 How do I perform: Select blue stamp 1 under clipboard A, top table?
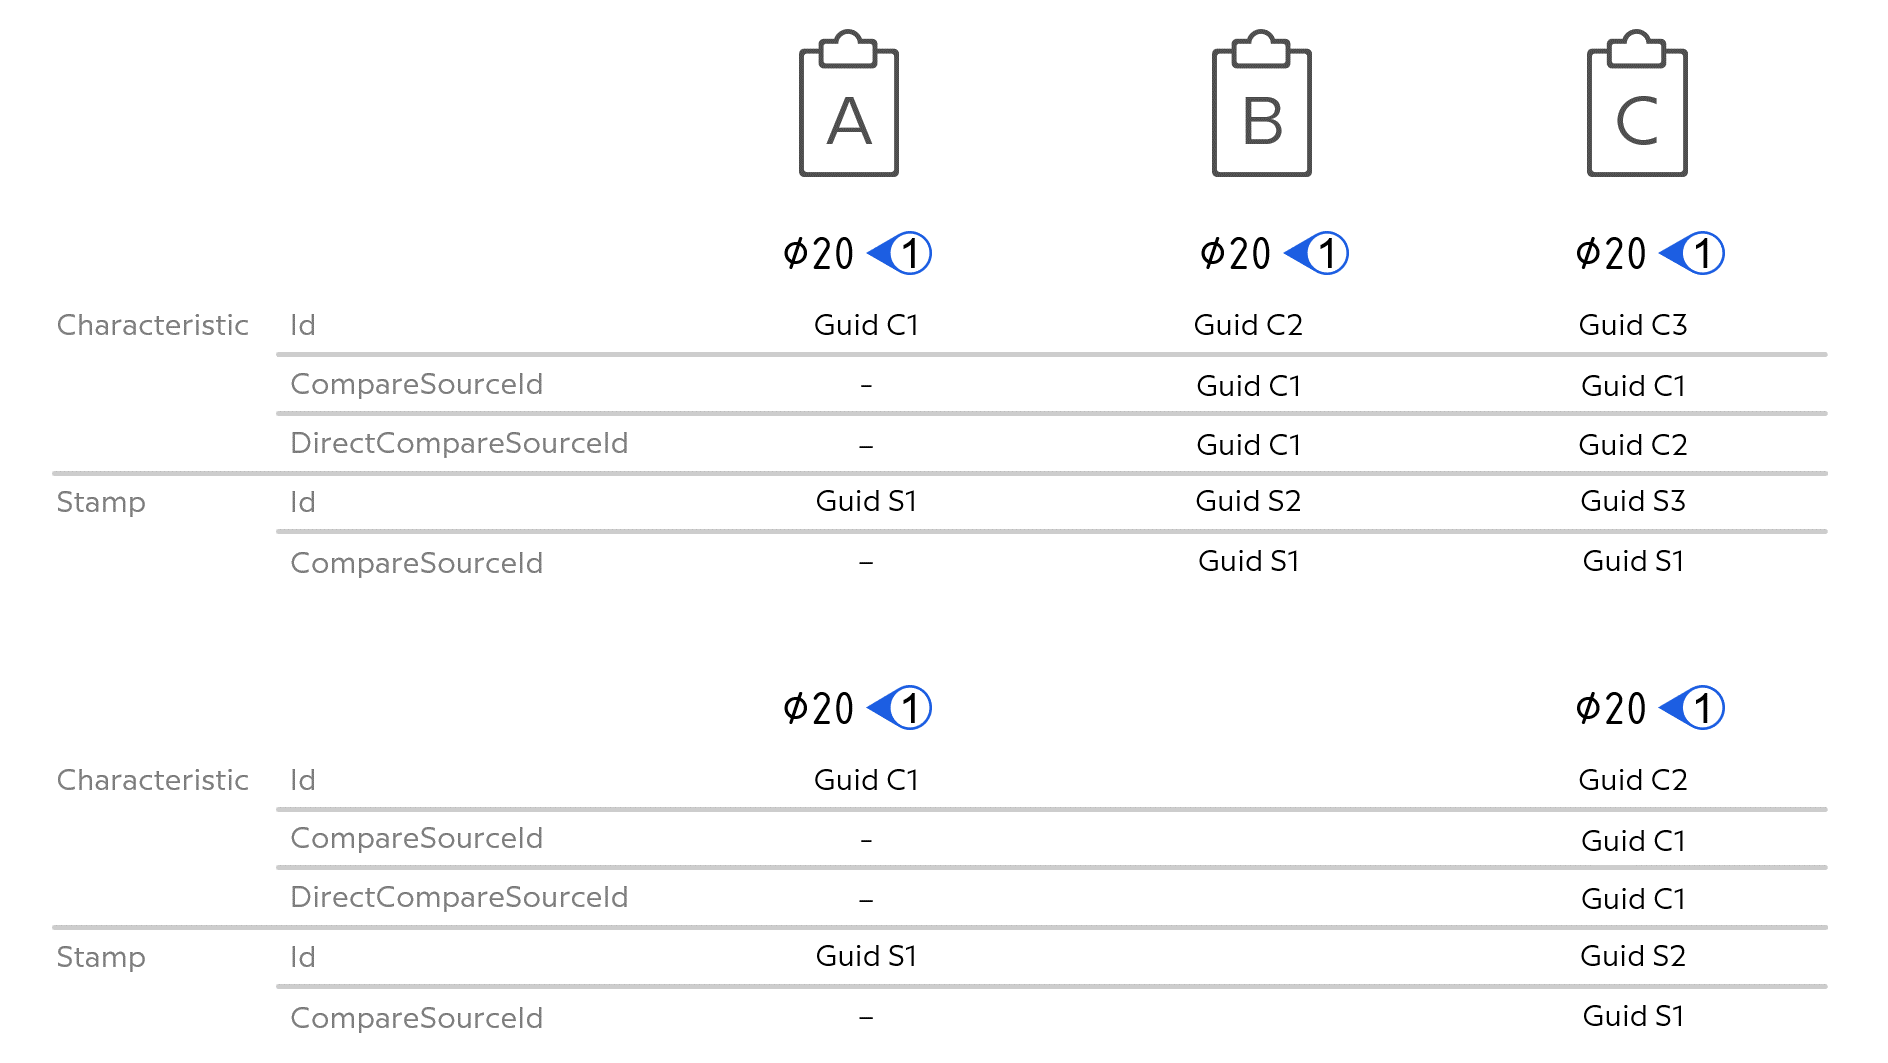[899, 253]
